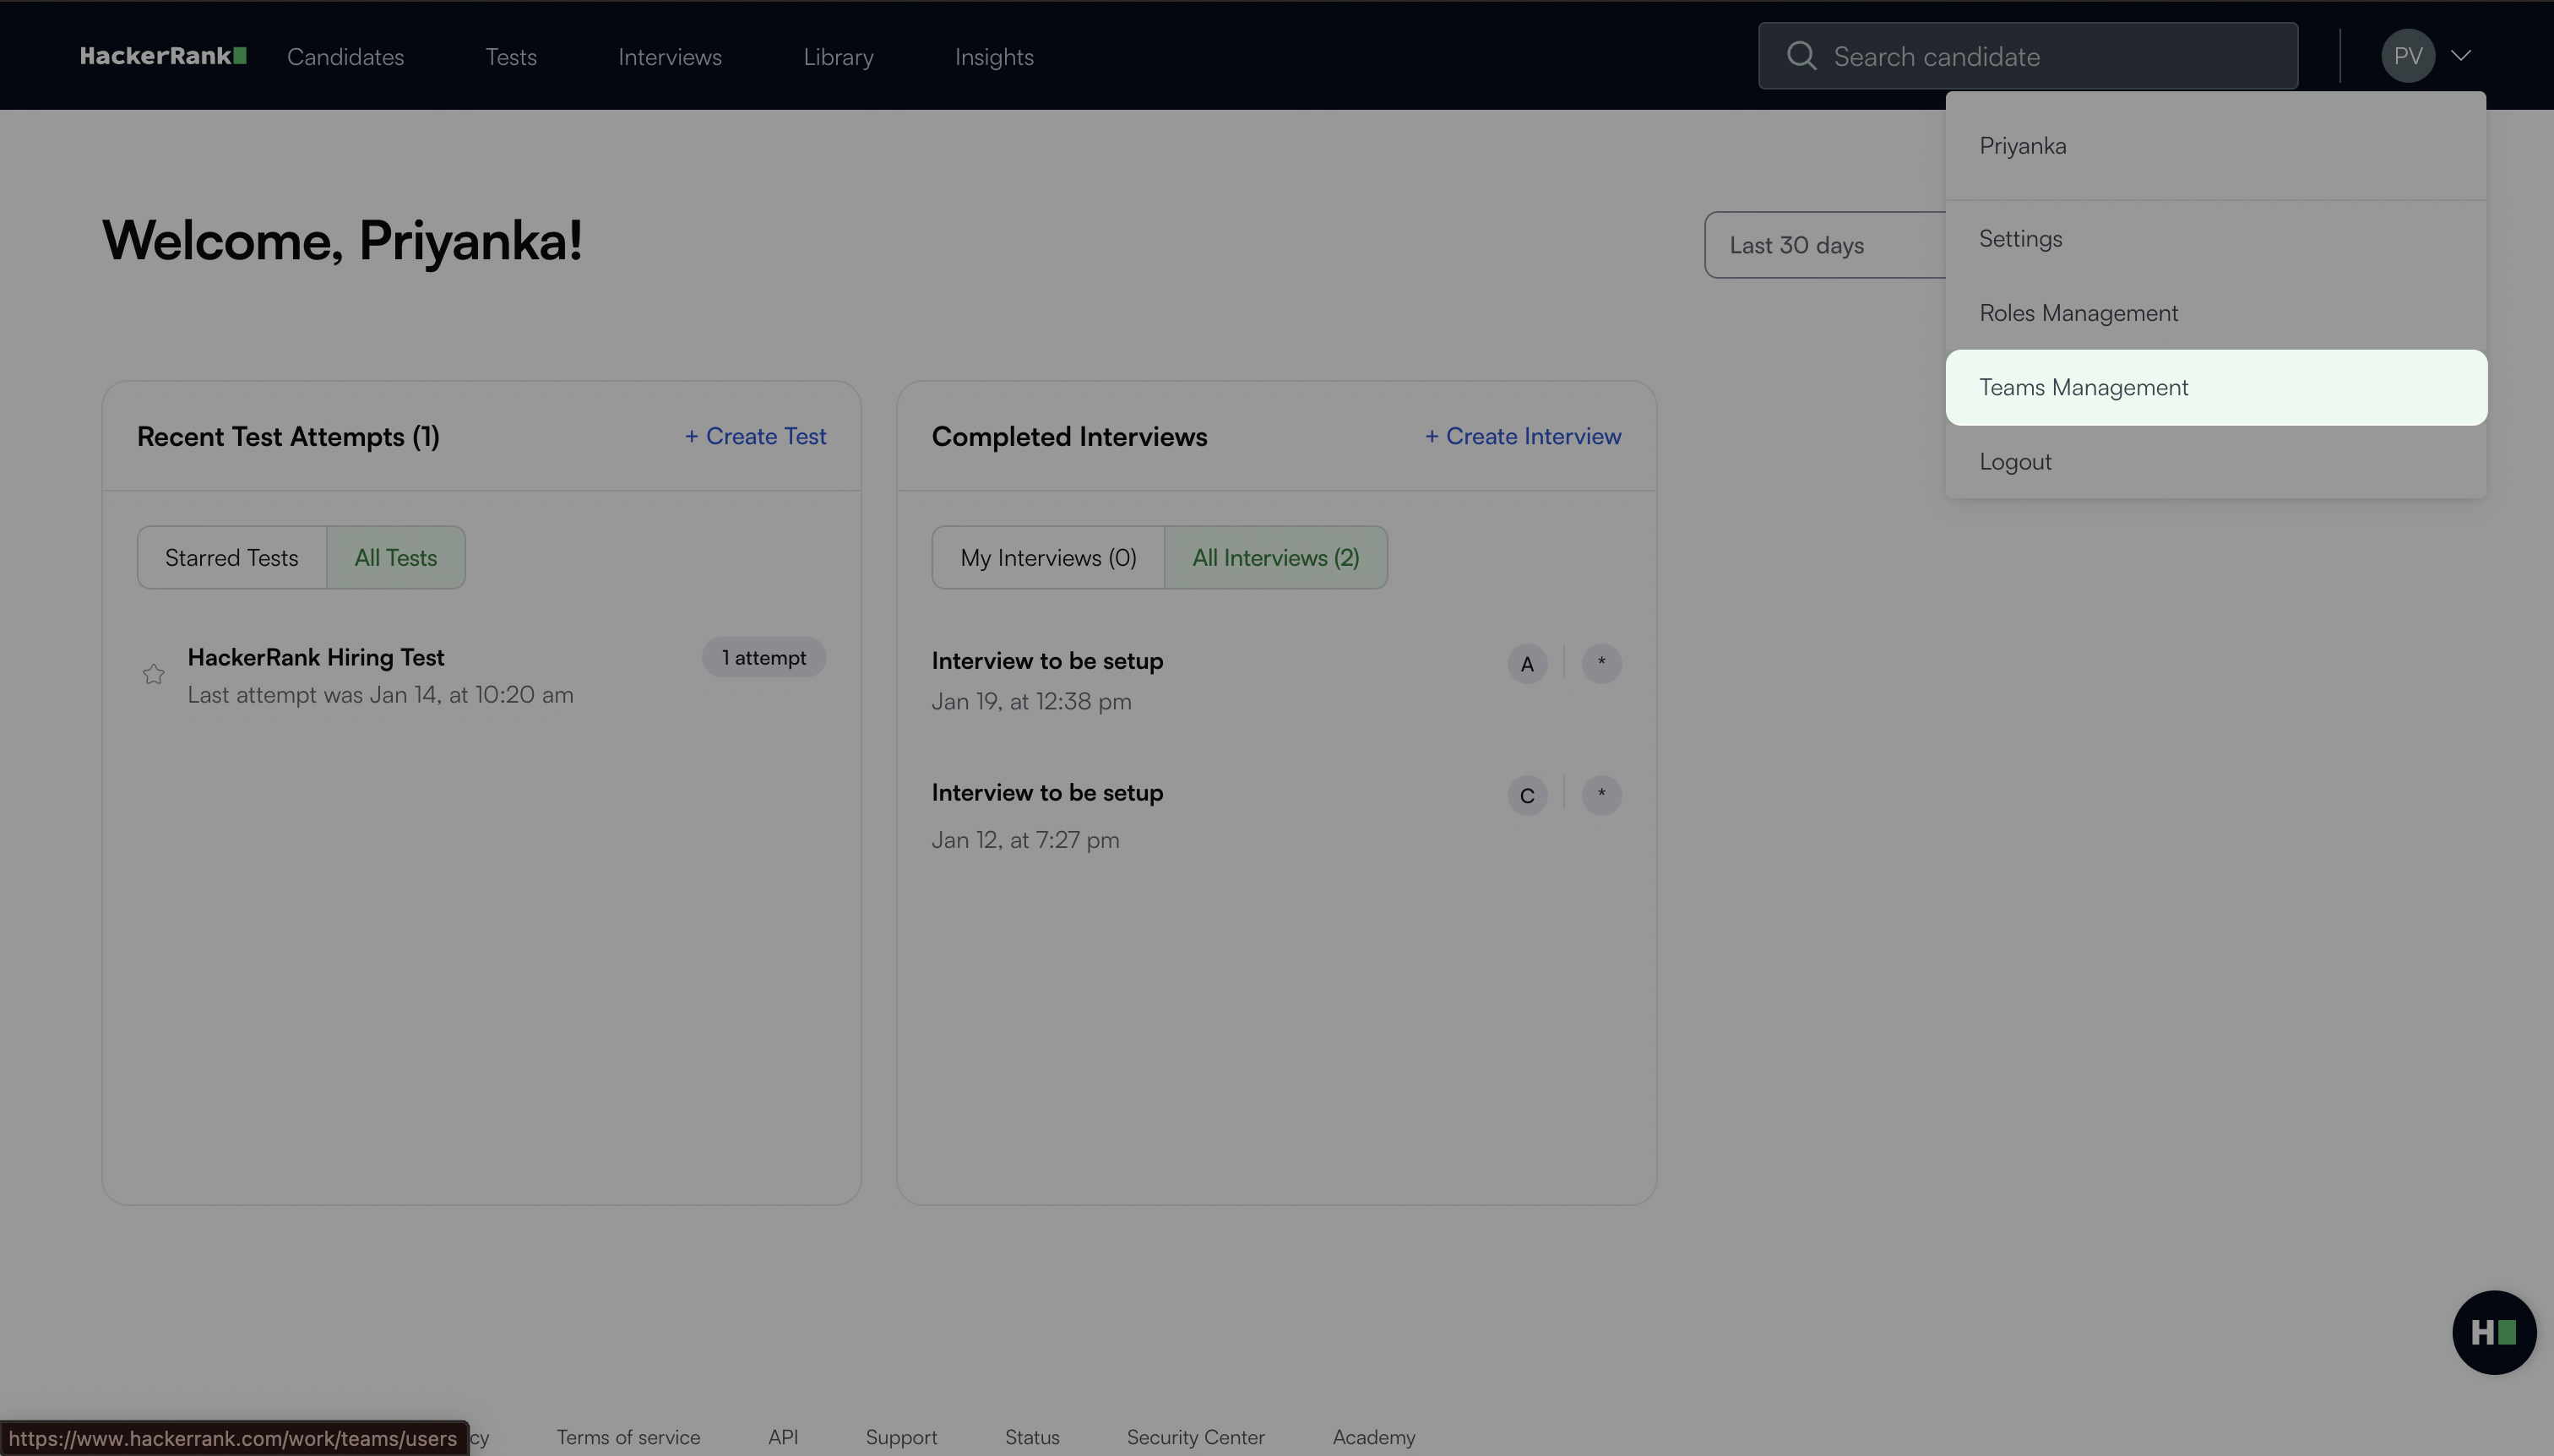2554x1456 pixels.
Task: Click the HackerRank logo in header
Action: click(163, 56)
